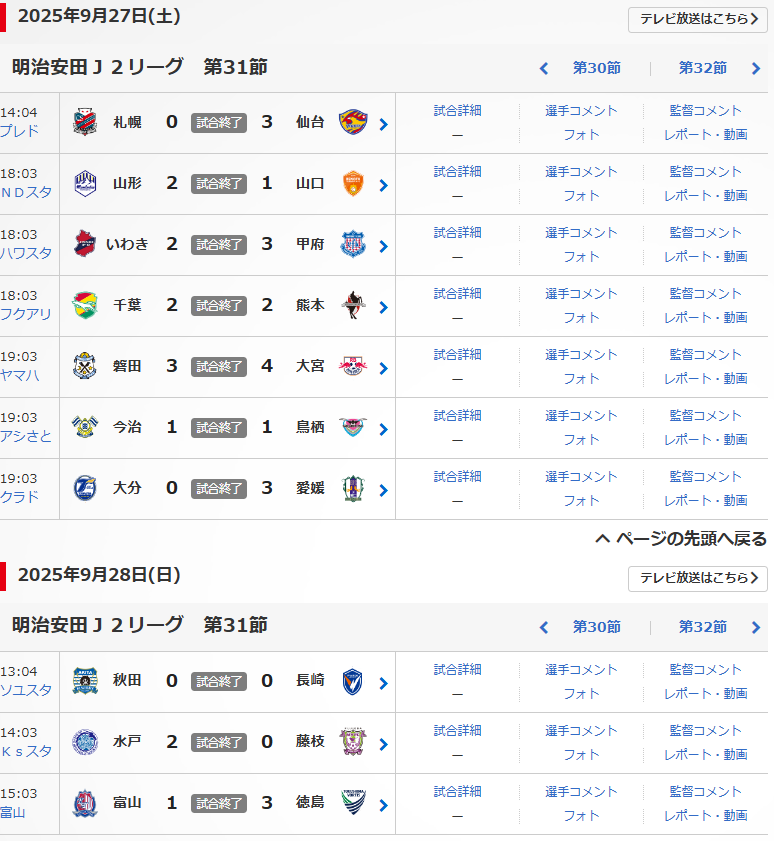Open 試合詳細 for Yamagata vs Yamaguchi
Viewport: 774px width, 841px height.
[457, 172]
